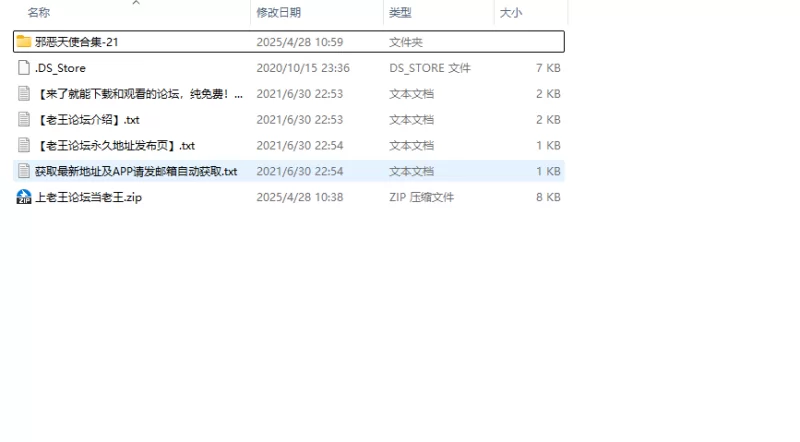Click the type cell ZIP 压缩文件
Image resolution: width=800 pixels, height=442 pixels.
tap(421, 197)
